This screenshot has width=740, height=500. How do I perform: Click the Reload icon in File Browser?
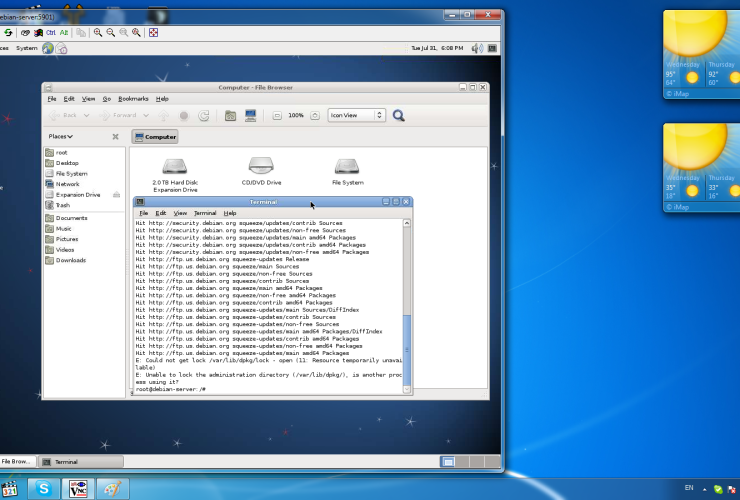[203, 116]
